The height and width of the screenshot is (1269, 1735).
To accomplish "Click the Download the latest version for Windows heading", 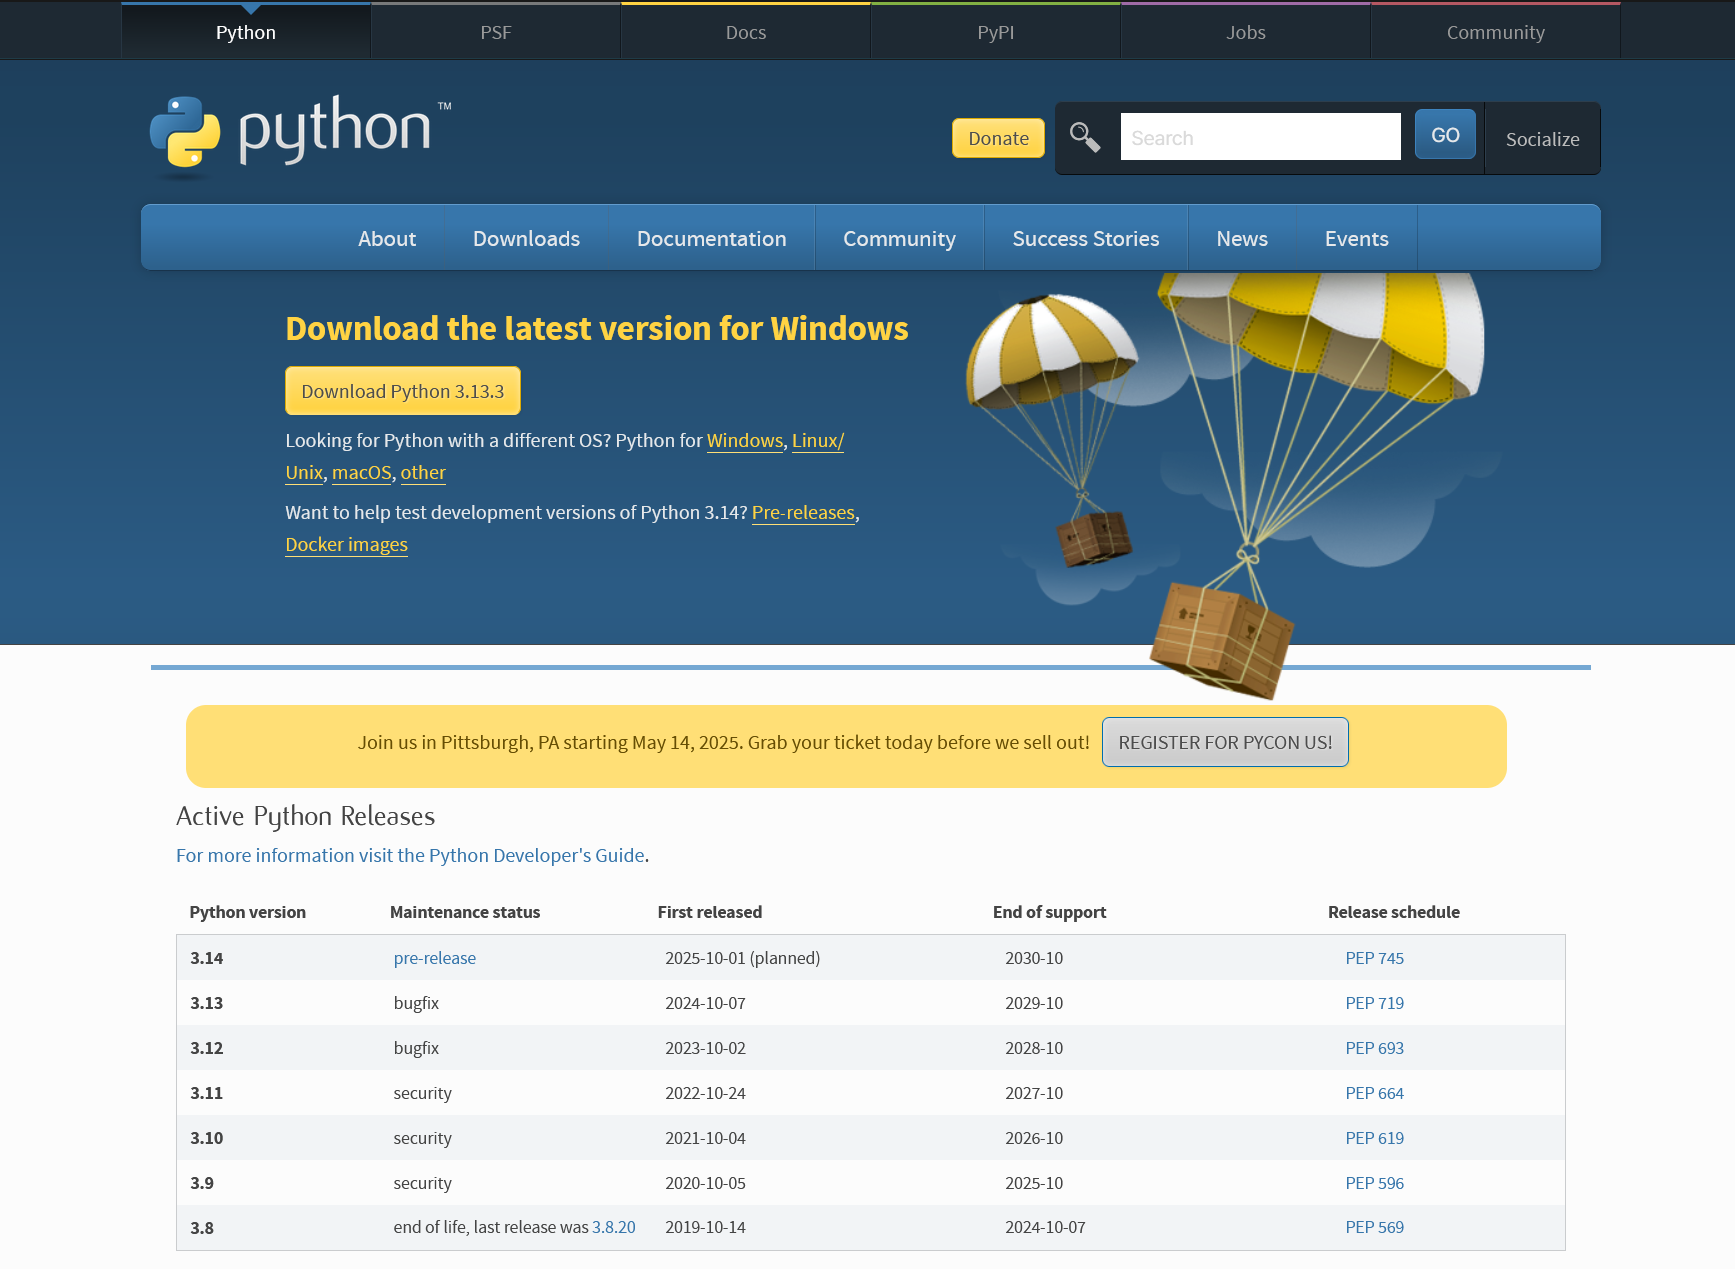I will [x=597, y=328].
